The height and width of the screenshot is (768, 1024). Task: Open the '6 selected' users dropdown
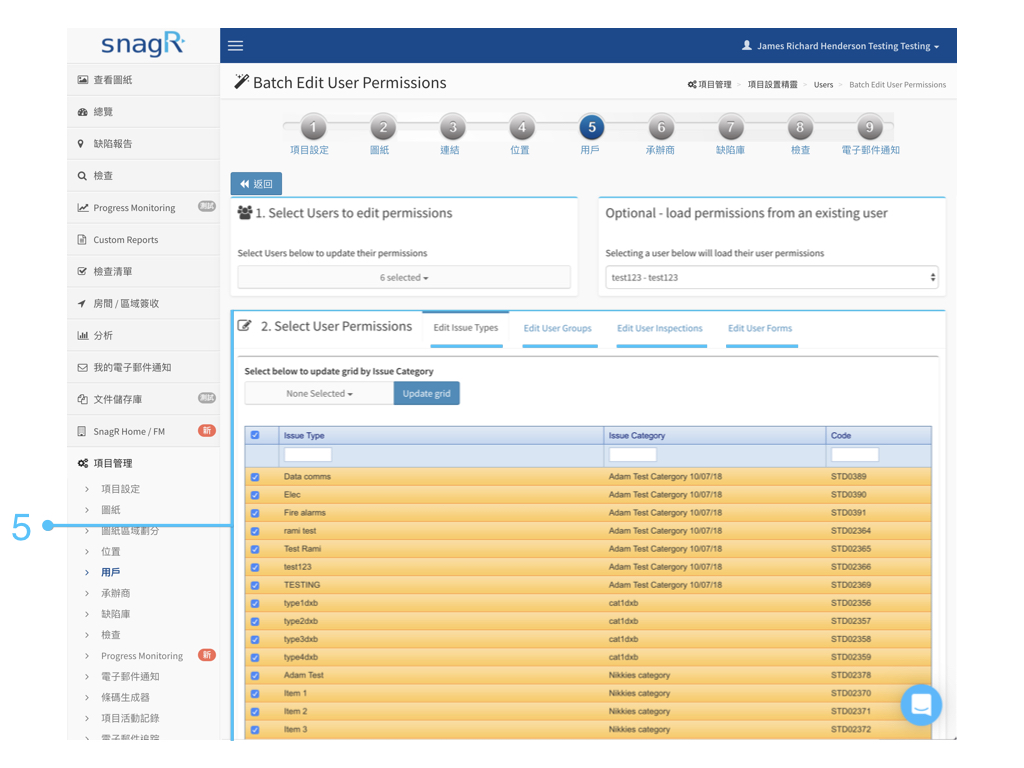pos(404,278)
